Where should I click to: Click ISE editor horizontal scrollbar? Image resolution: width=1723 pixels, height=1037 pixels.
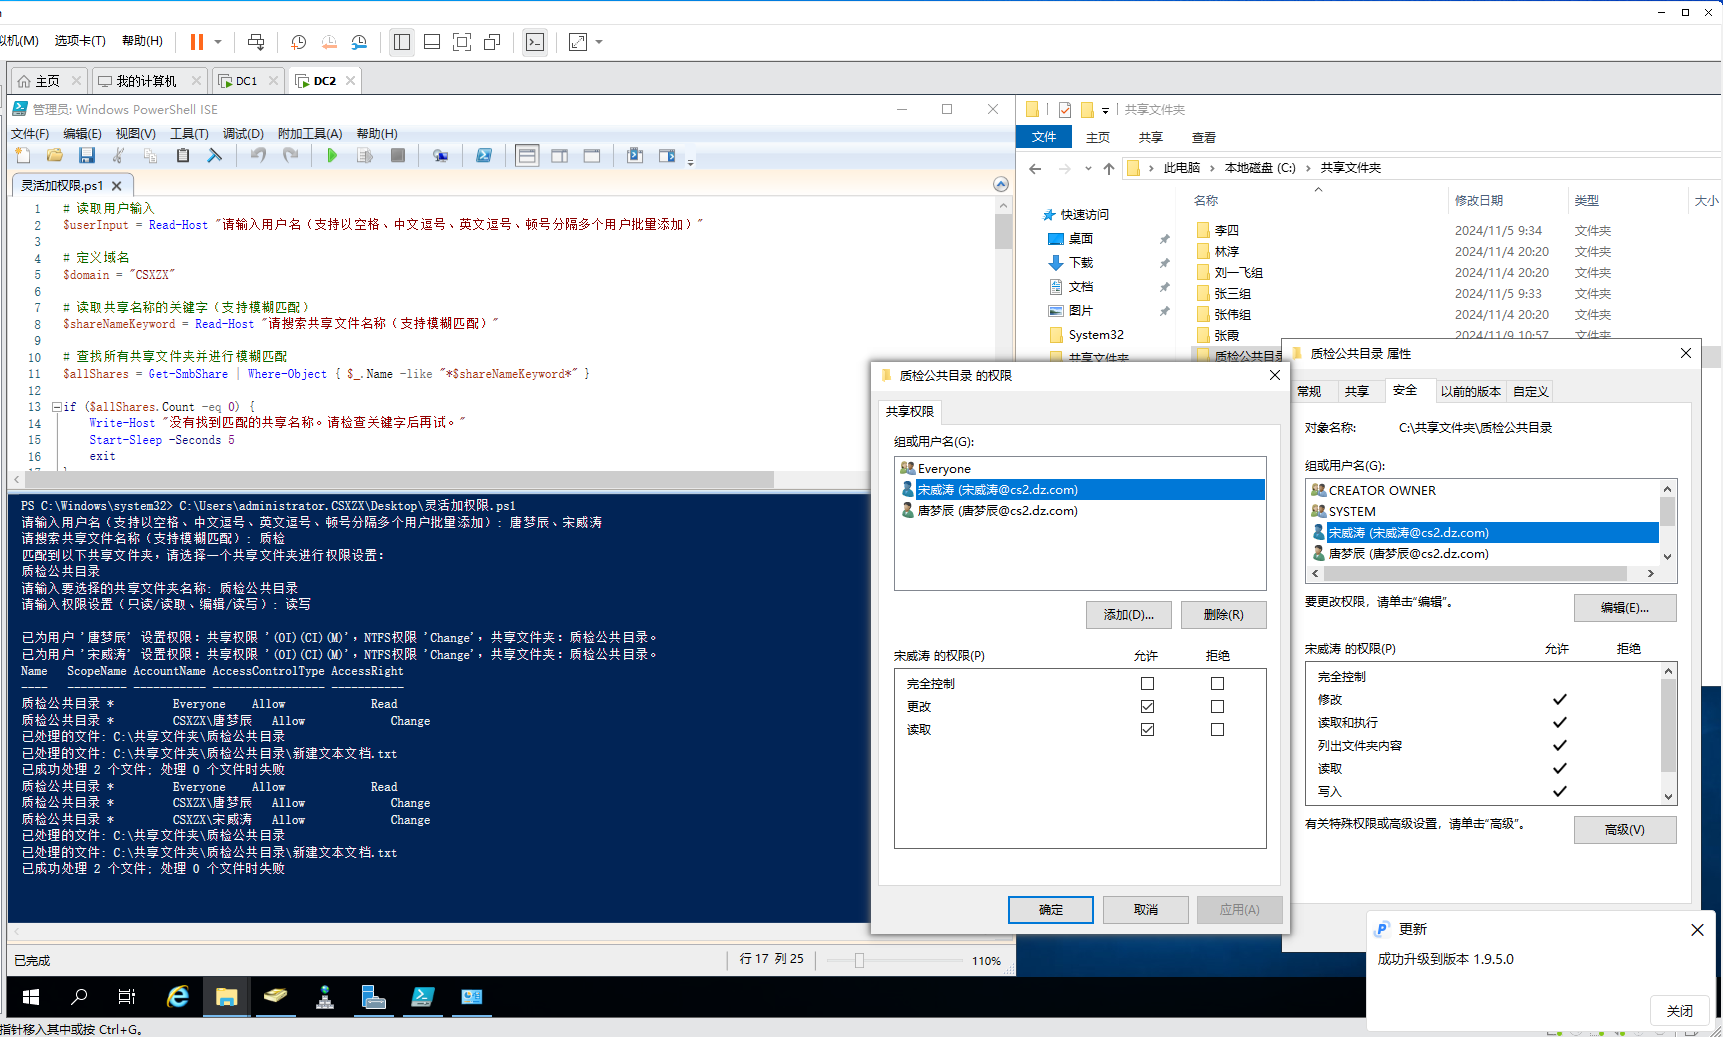(400, 480)
